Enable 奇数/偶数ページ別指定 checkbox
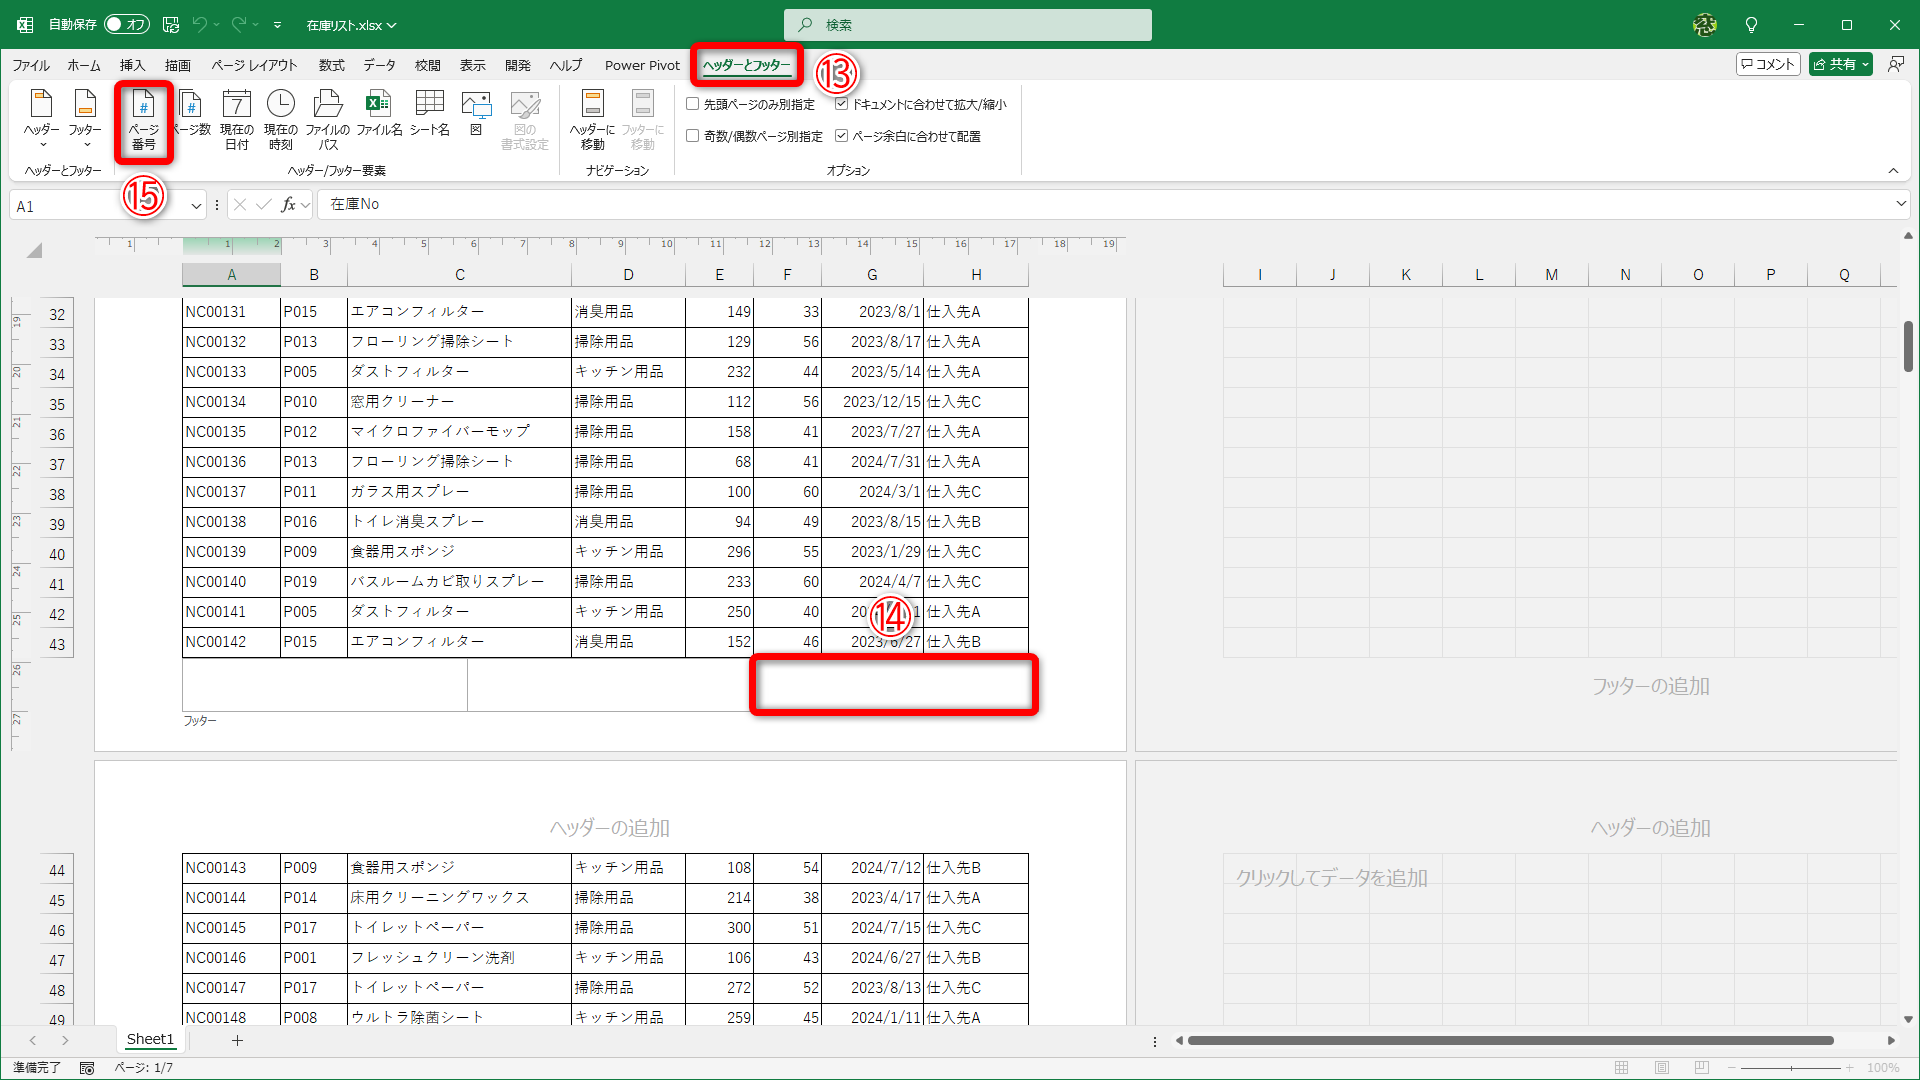The width and height of the screenshot is (1920, 1080). point(692,136)
